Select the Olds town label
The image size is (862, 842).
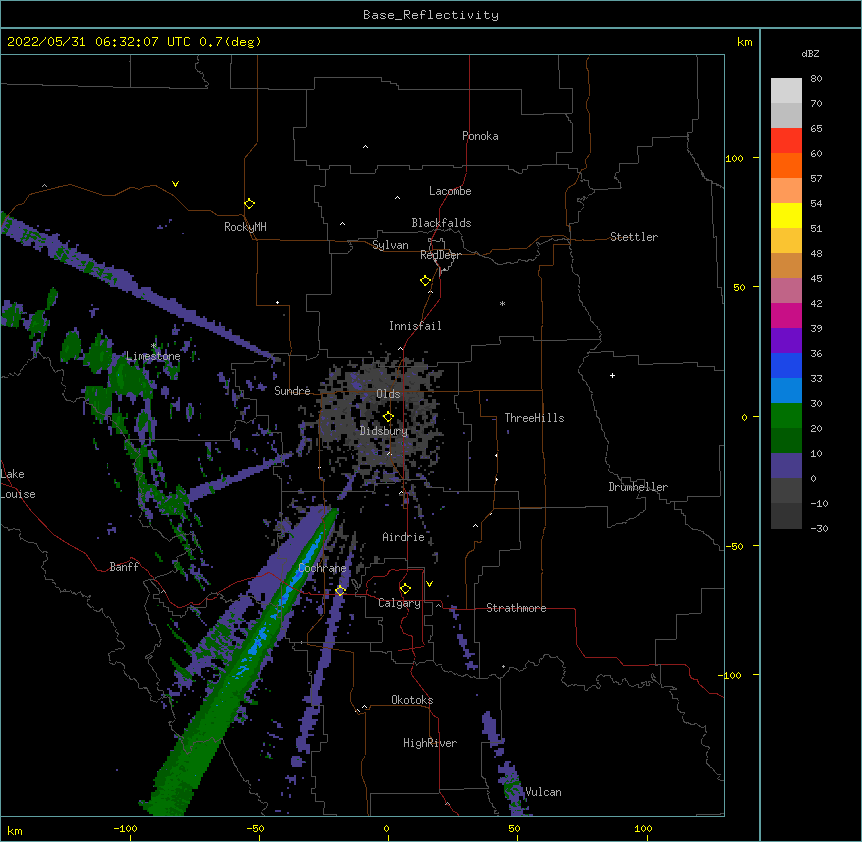pyautogui.click(x=388, y=394)
